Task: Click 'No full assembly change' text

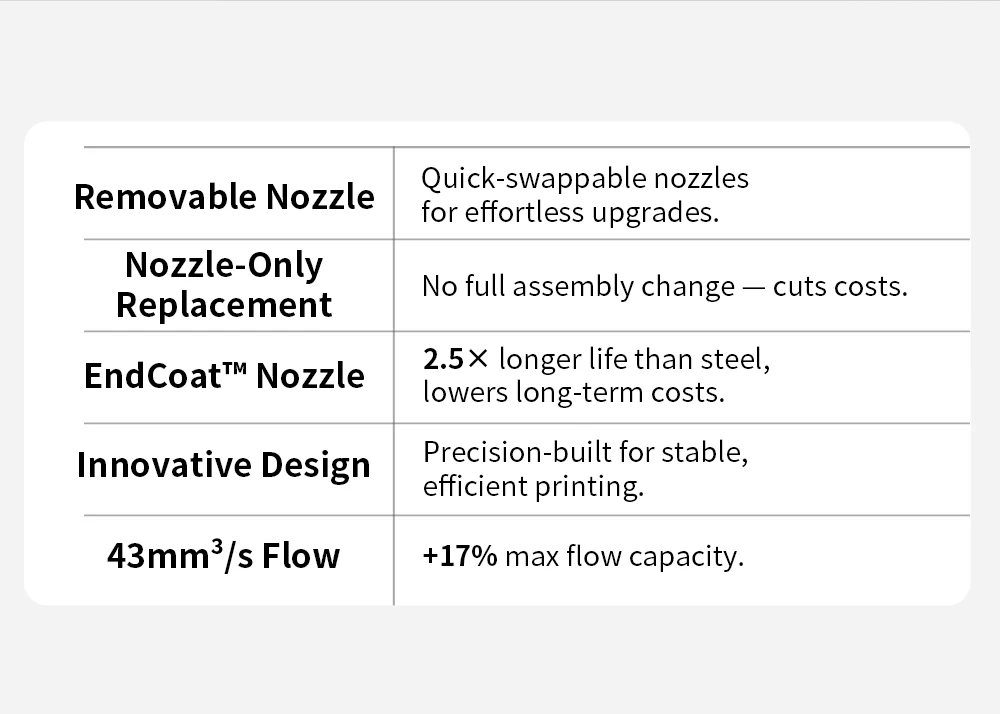Action: [x=578, y=287]
